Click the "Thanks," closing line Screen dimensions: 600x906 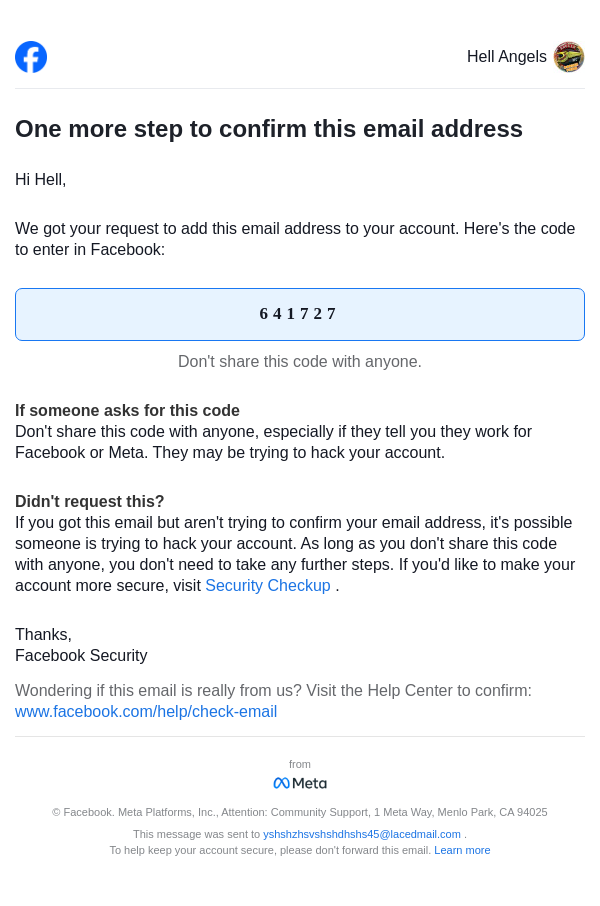43,635
